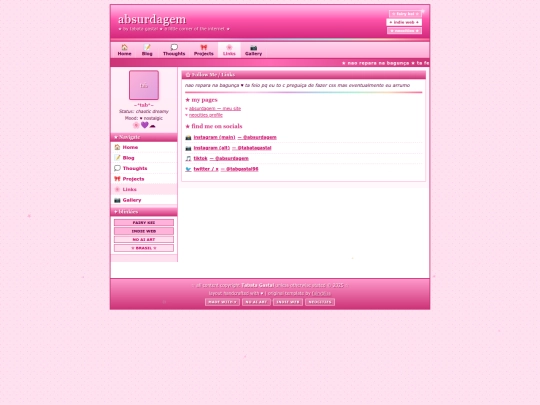Open the neocities profile link
The height and width of the screenshot is (405, 540).
click(x=206, y=115)
